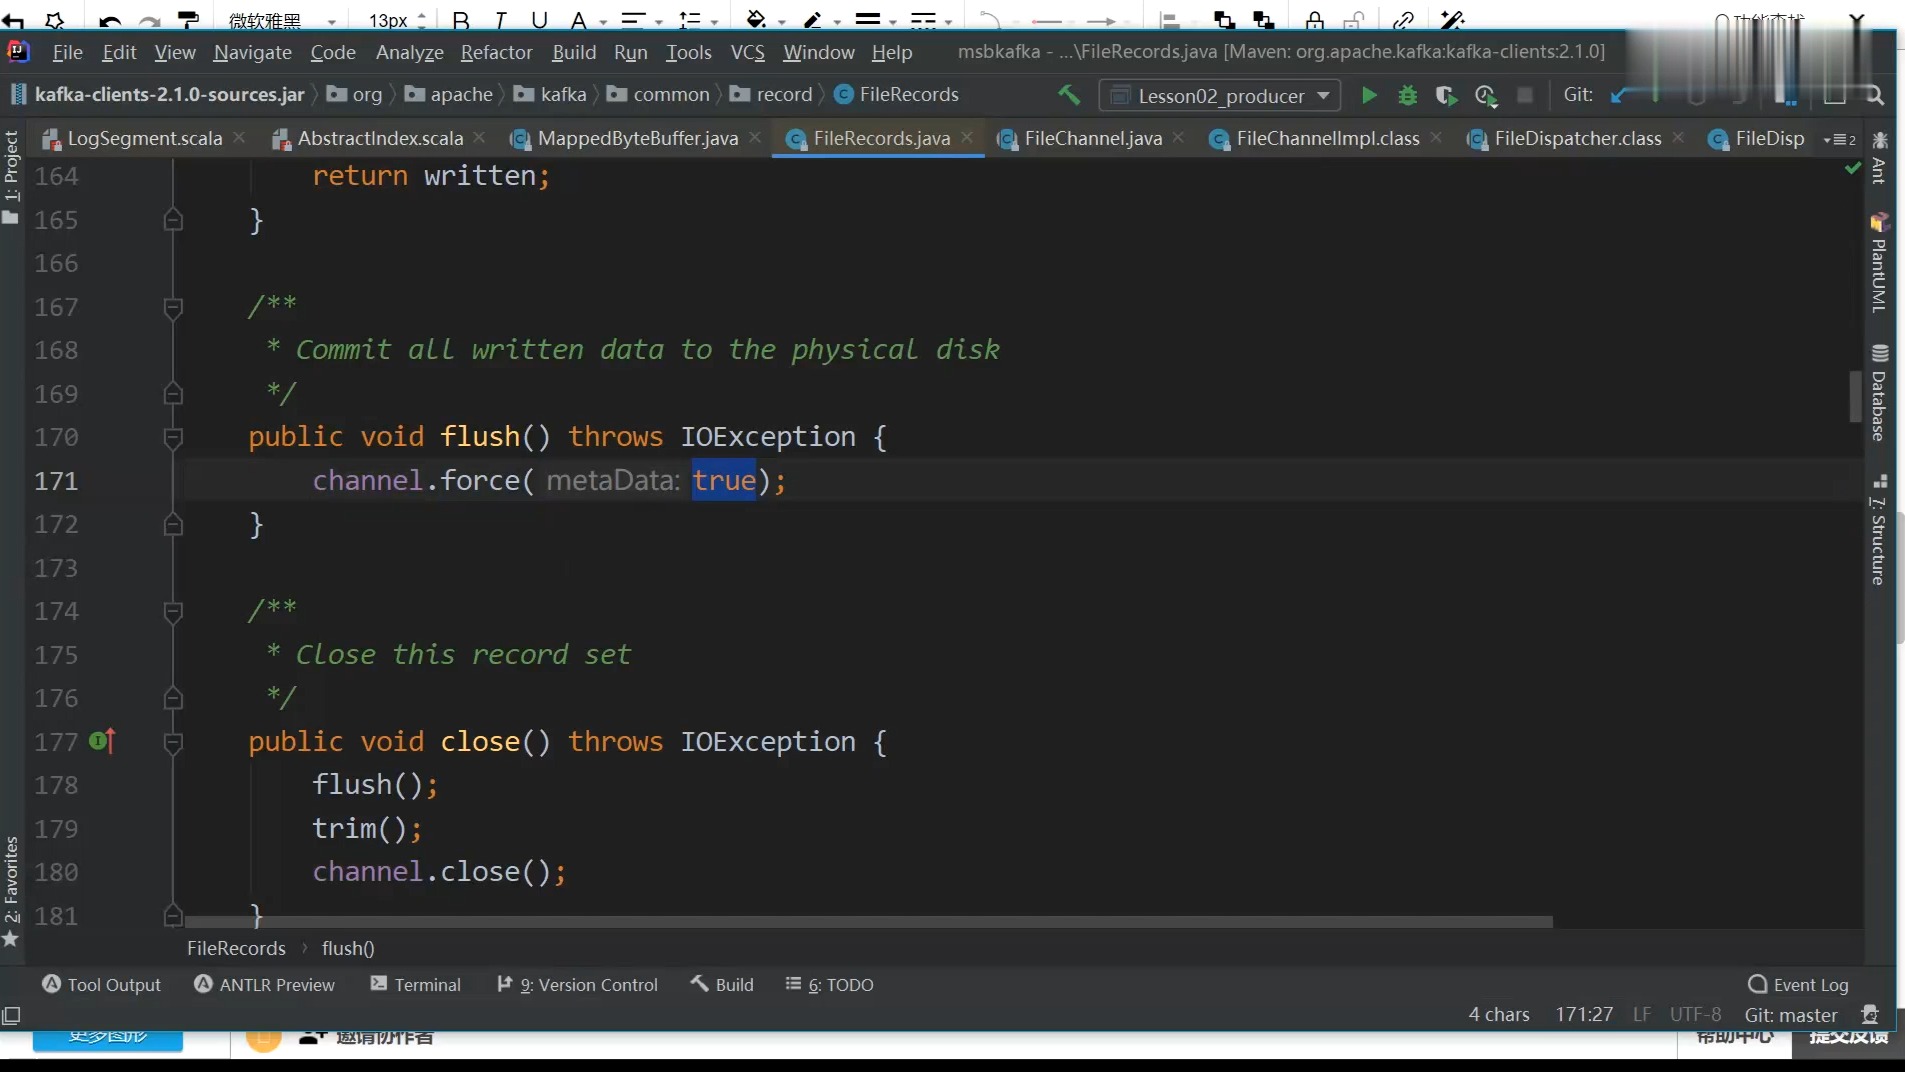The height and width of the screenshot is (1072, 1905).
Task: Click the overridden-method gutter icon on line 177
Action: tap(102, 741)
